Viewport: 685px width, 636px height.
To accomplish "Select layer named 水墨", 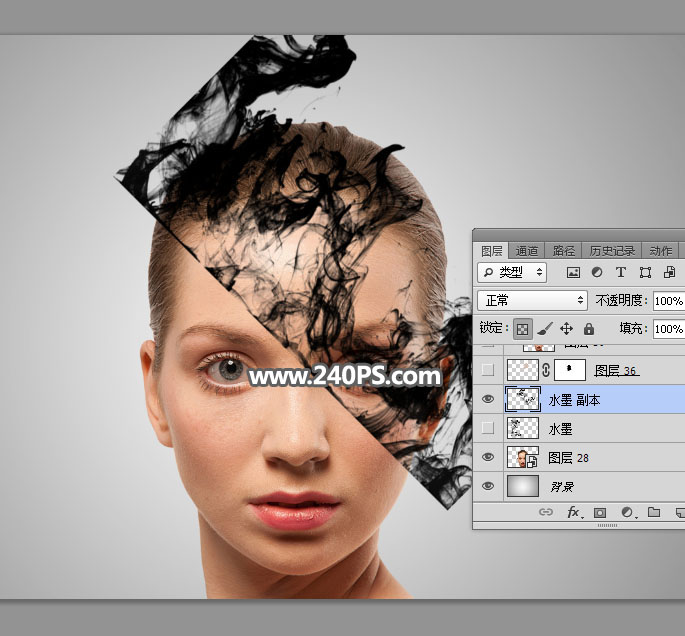I will click(x=560, y=429).
